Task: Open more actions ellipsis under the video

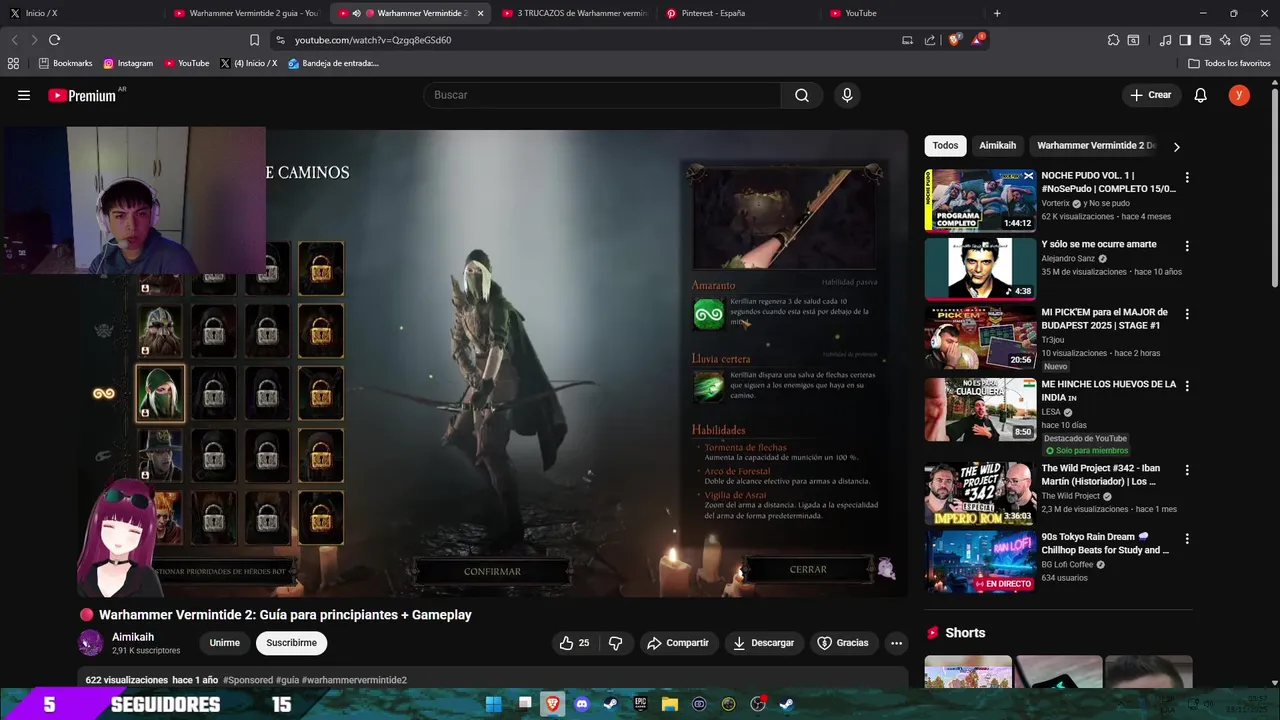Action: (897, 643)
